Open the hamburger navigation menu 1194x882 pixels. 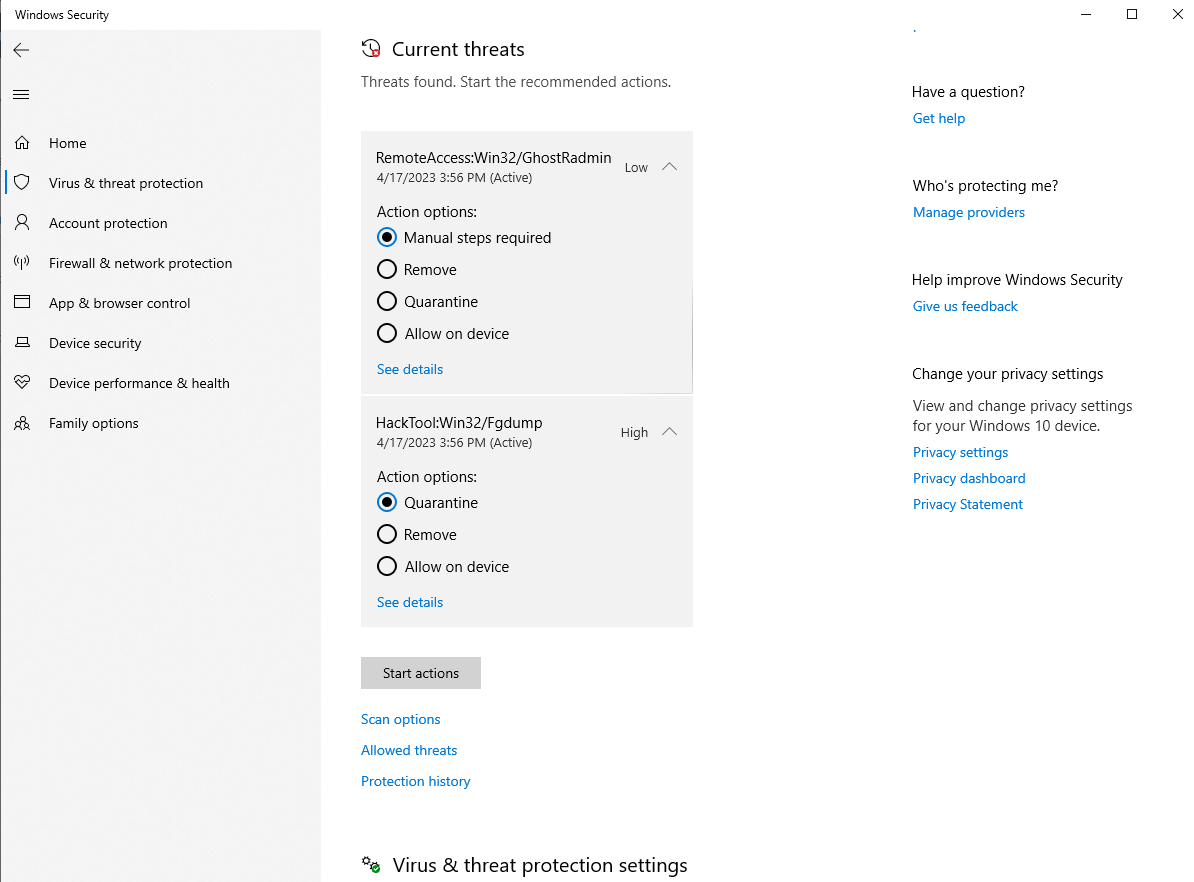point(21,95)
